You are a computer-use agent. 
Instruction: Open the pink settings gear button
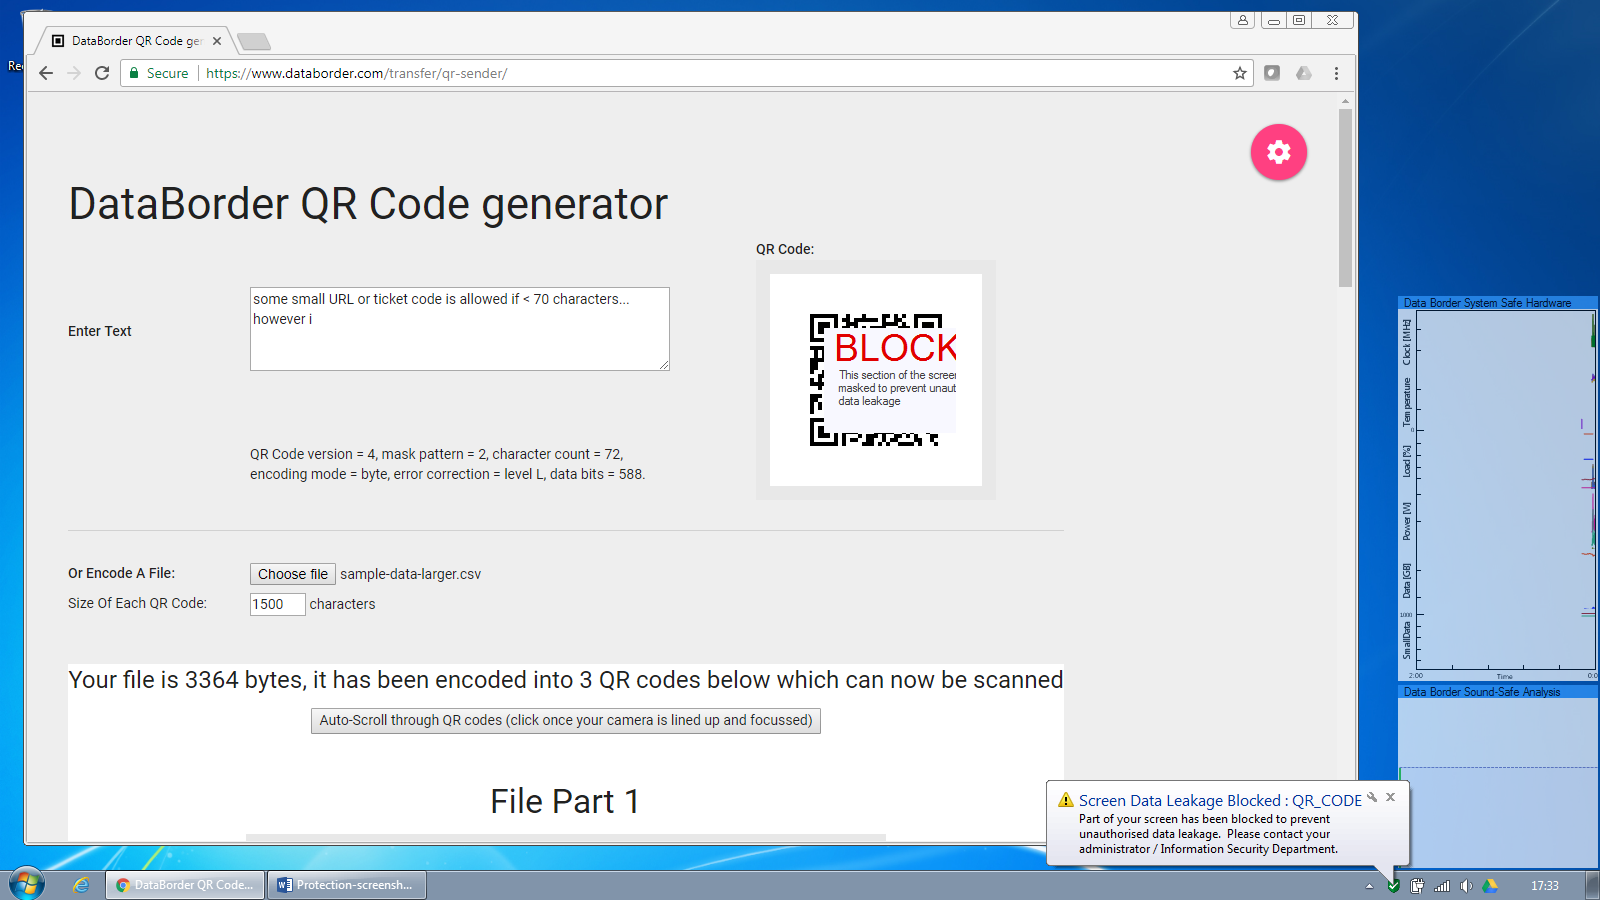click(1278, 152)
